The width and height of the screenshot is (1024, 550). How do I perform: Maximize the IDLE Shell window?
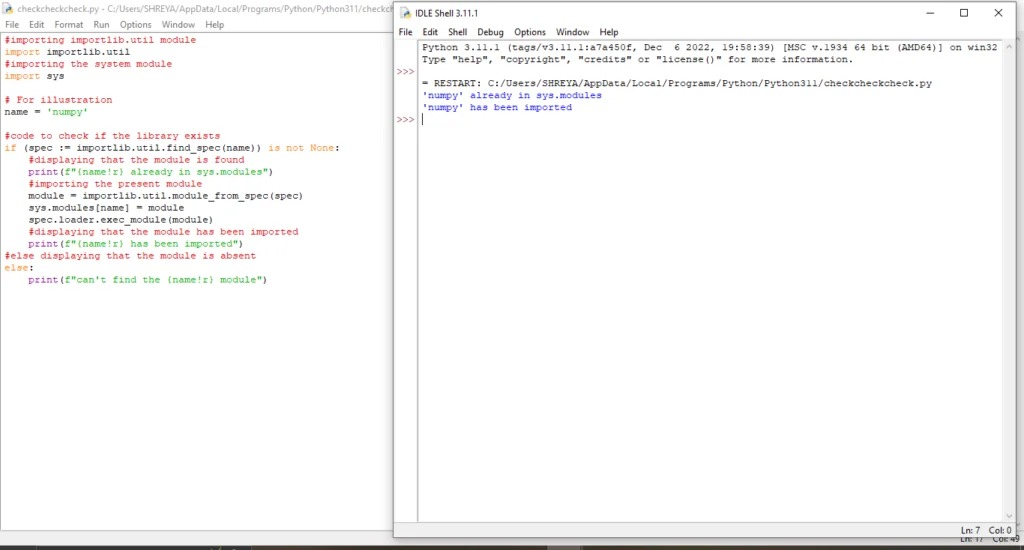[964, 13]
